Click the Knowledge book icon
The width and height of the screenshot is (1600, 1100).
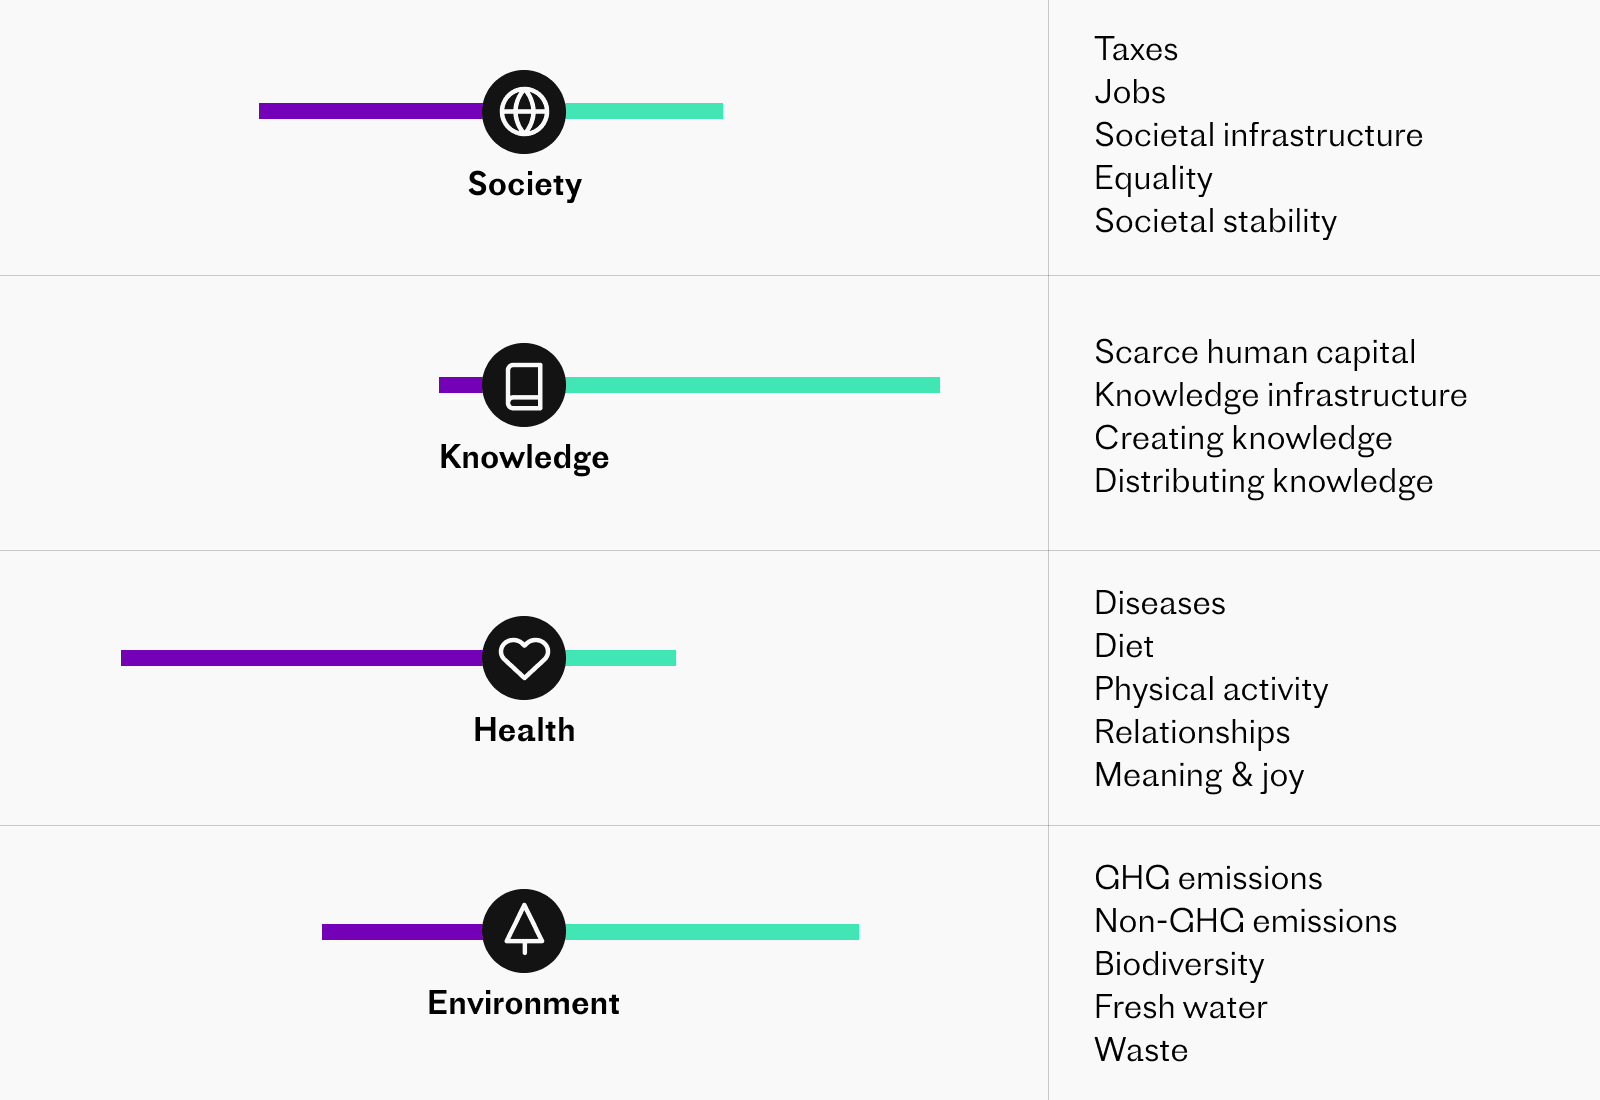524,385
